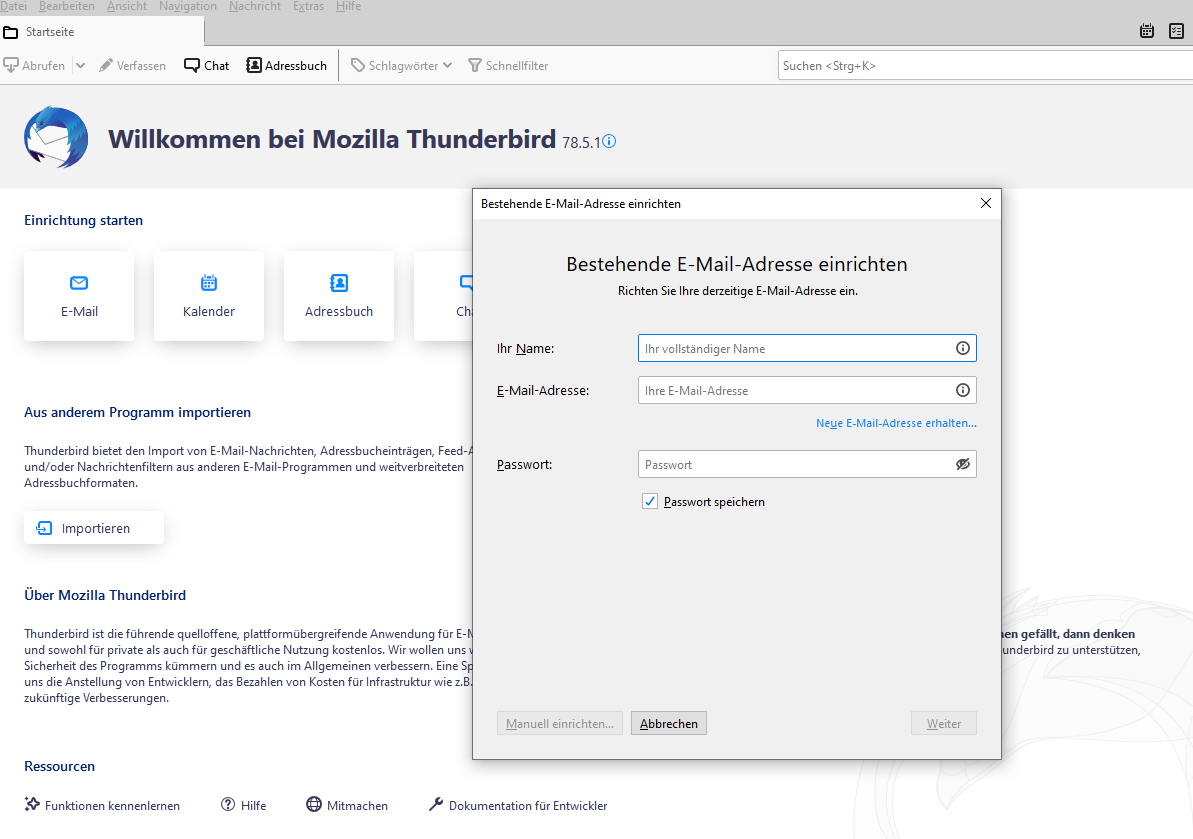Click the Ressourcen heading
Image resolution: width=1193 pixels, height=839 pixels.
pos(59,766)
